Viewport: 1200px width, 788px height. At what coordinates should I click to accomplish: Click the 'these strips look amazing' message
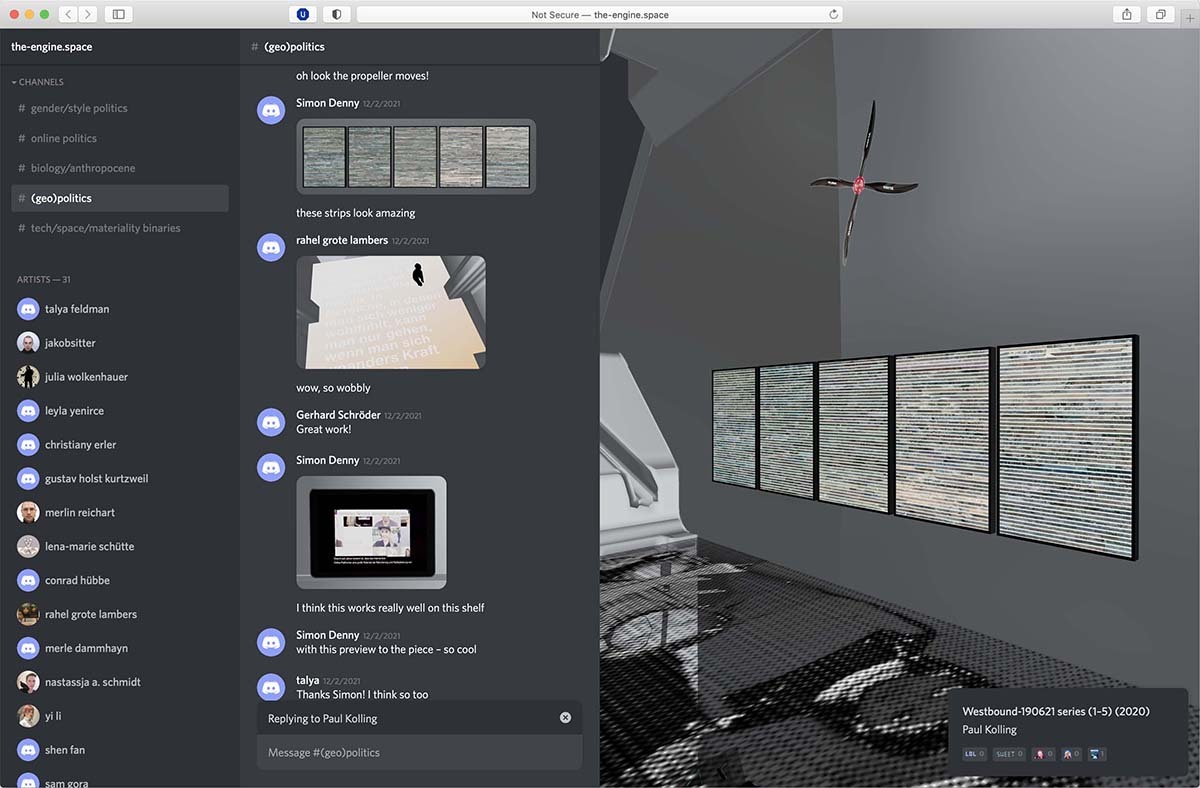(355, 213)
